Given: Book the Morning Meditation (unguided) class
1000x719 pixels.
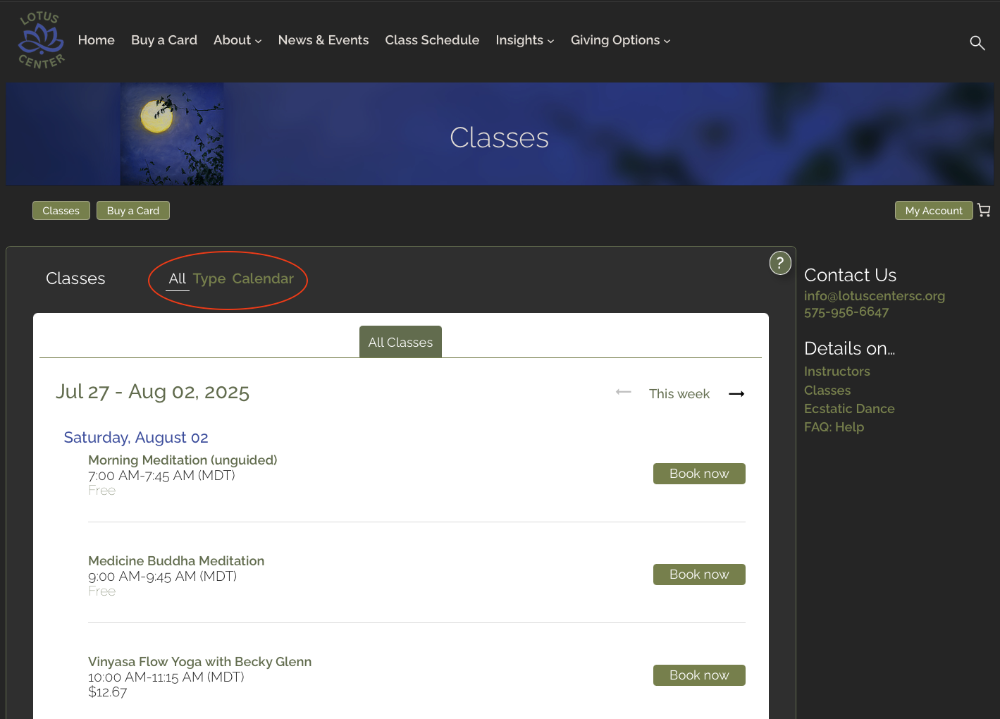Looking at the screenshot, I should click(x=699, y=474).
